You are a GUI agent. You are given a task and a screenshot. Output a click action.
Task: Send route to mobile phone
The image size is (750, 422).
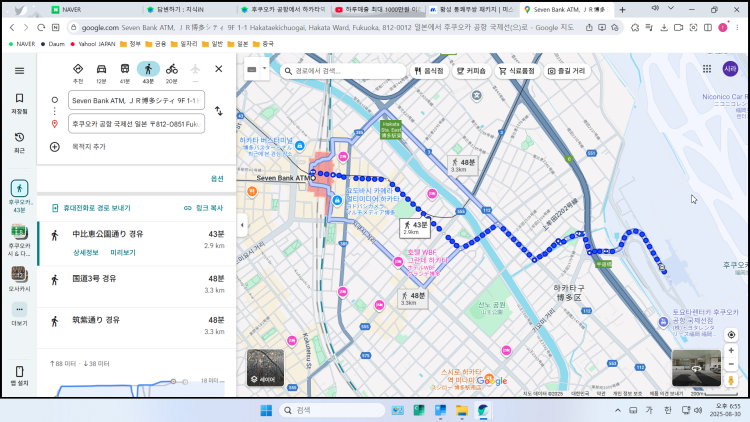click(x=91, y=208)
